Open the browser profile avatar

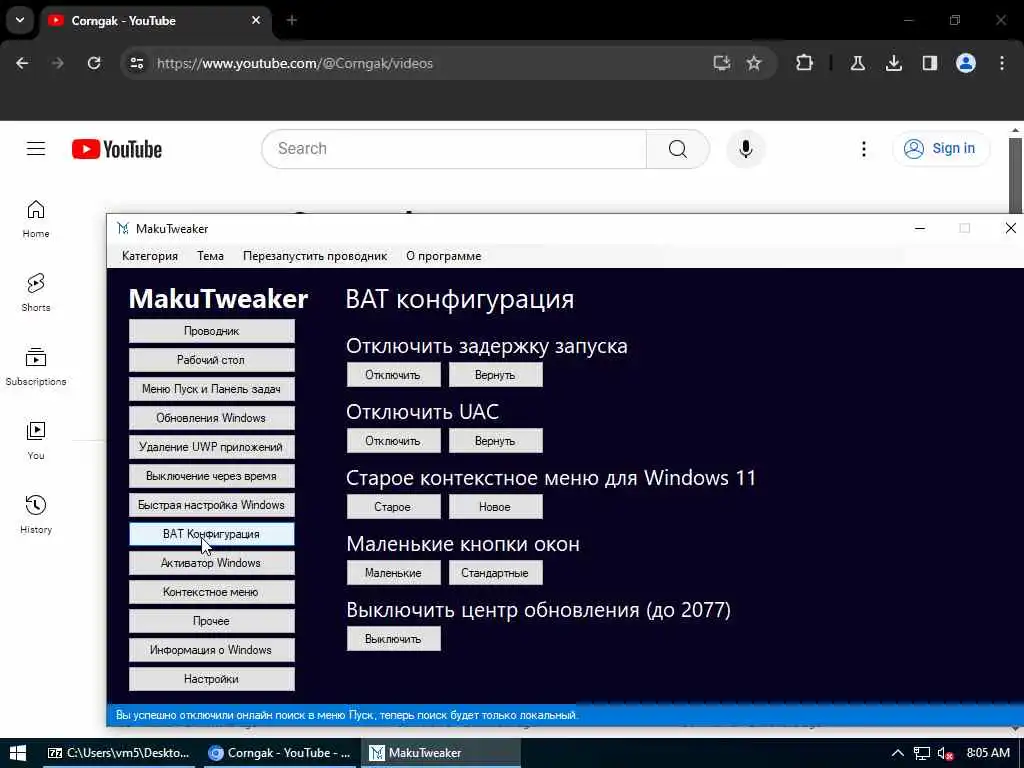coord(966,63)
